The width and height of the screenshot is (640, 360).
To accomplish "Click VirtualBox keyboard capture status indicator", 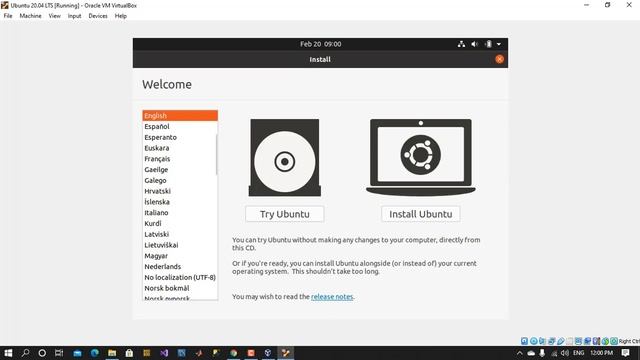I will 614,341.
